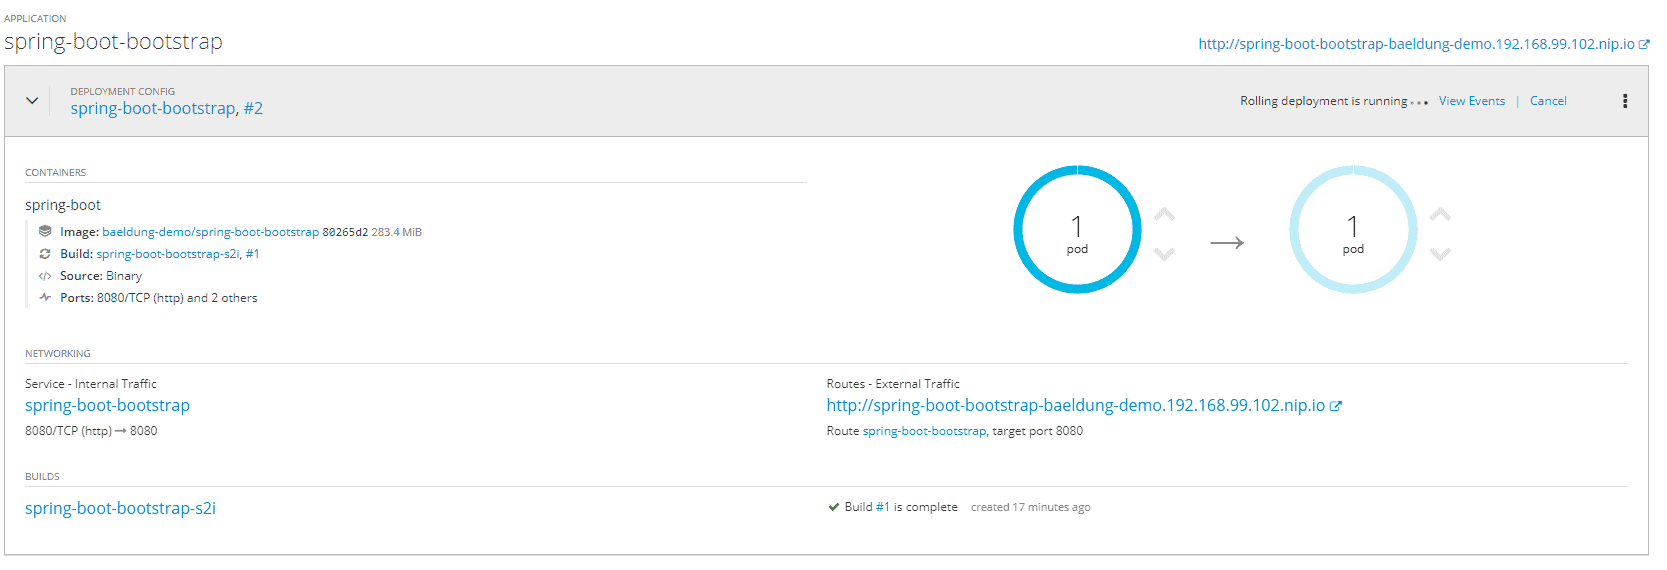Scale up the second pod donut
The height and width of the screenshot is (570, 1667).
click(1440, 215)
